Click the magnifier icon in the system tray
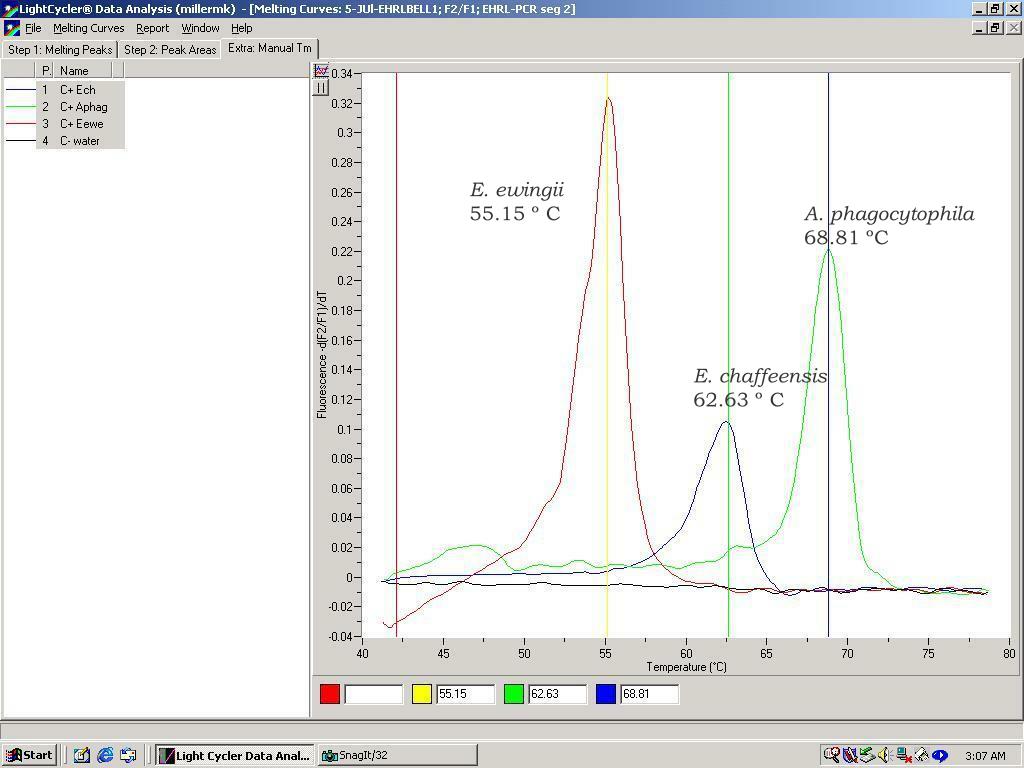The width and height of the screenshot is (1024, 768). click(831, 755)
